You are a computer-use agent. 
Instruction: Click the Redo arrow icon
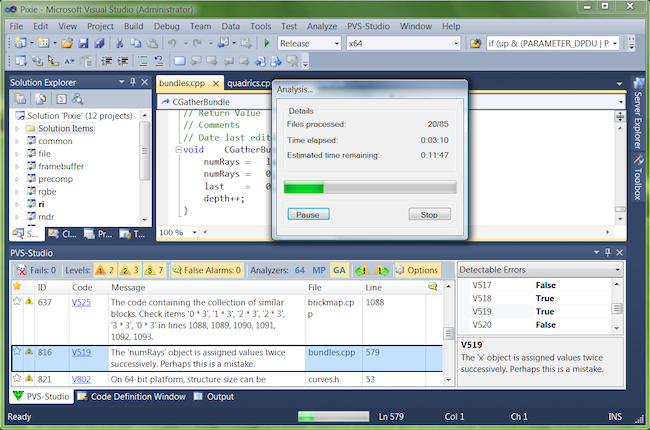[197, 43]
